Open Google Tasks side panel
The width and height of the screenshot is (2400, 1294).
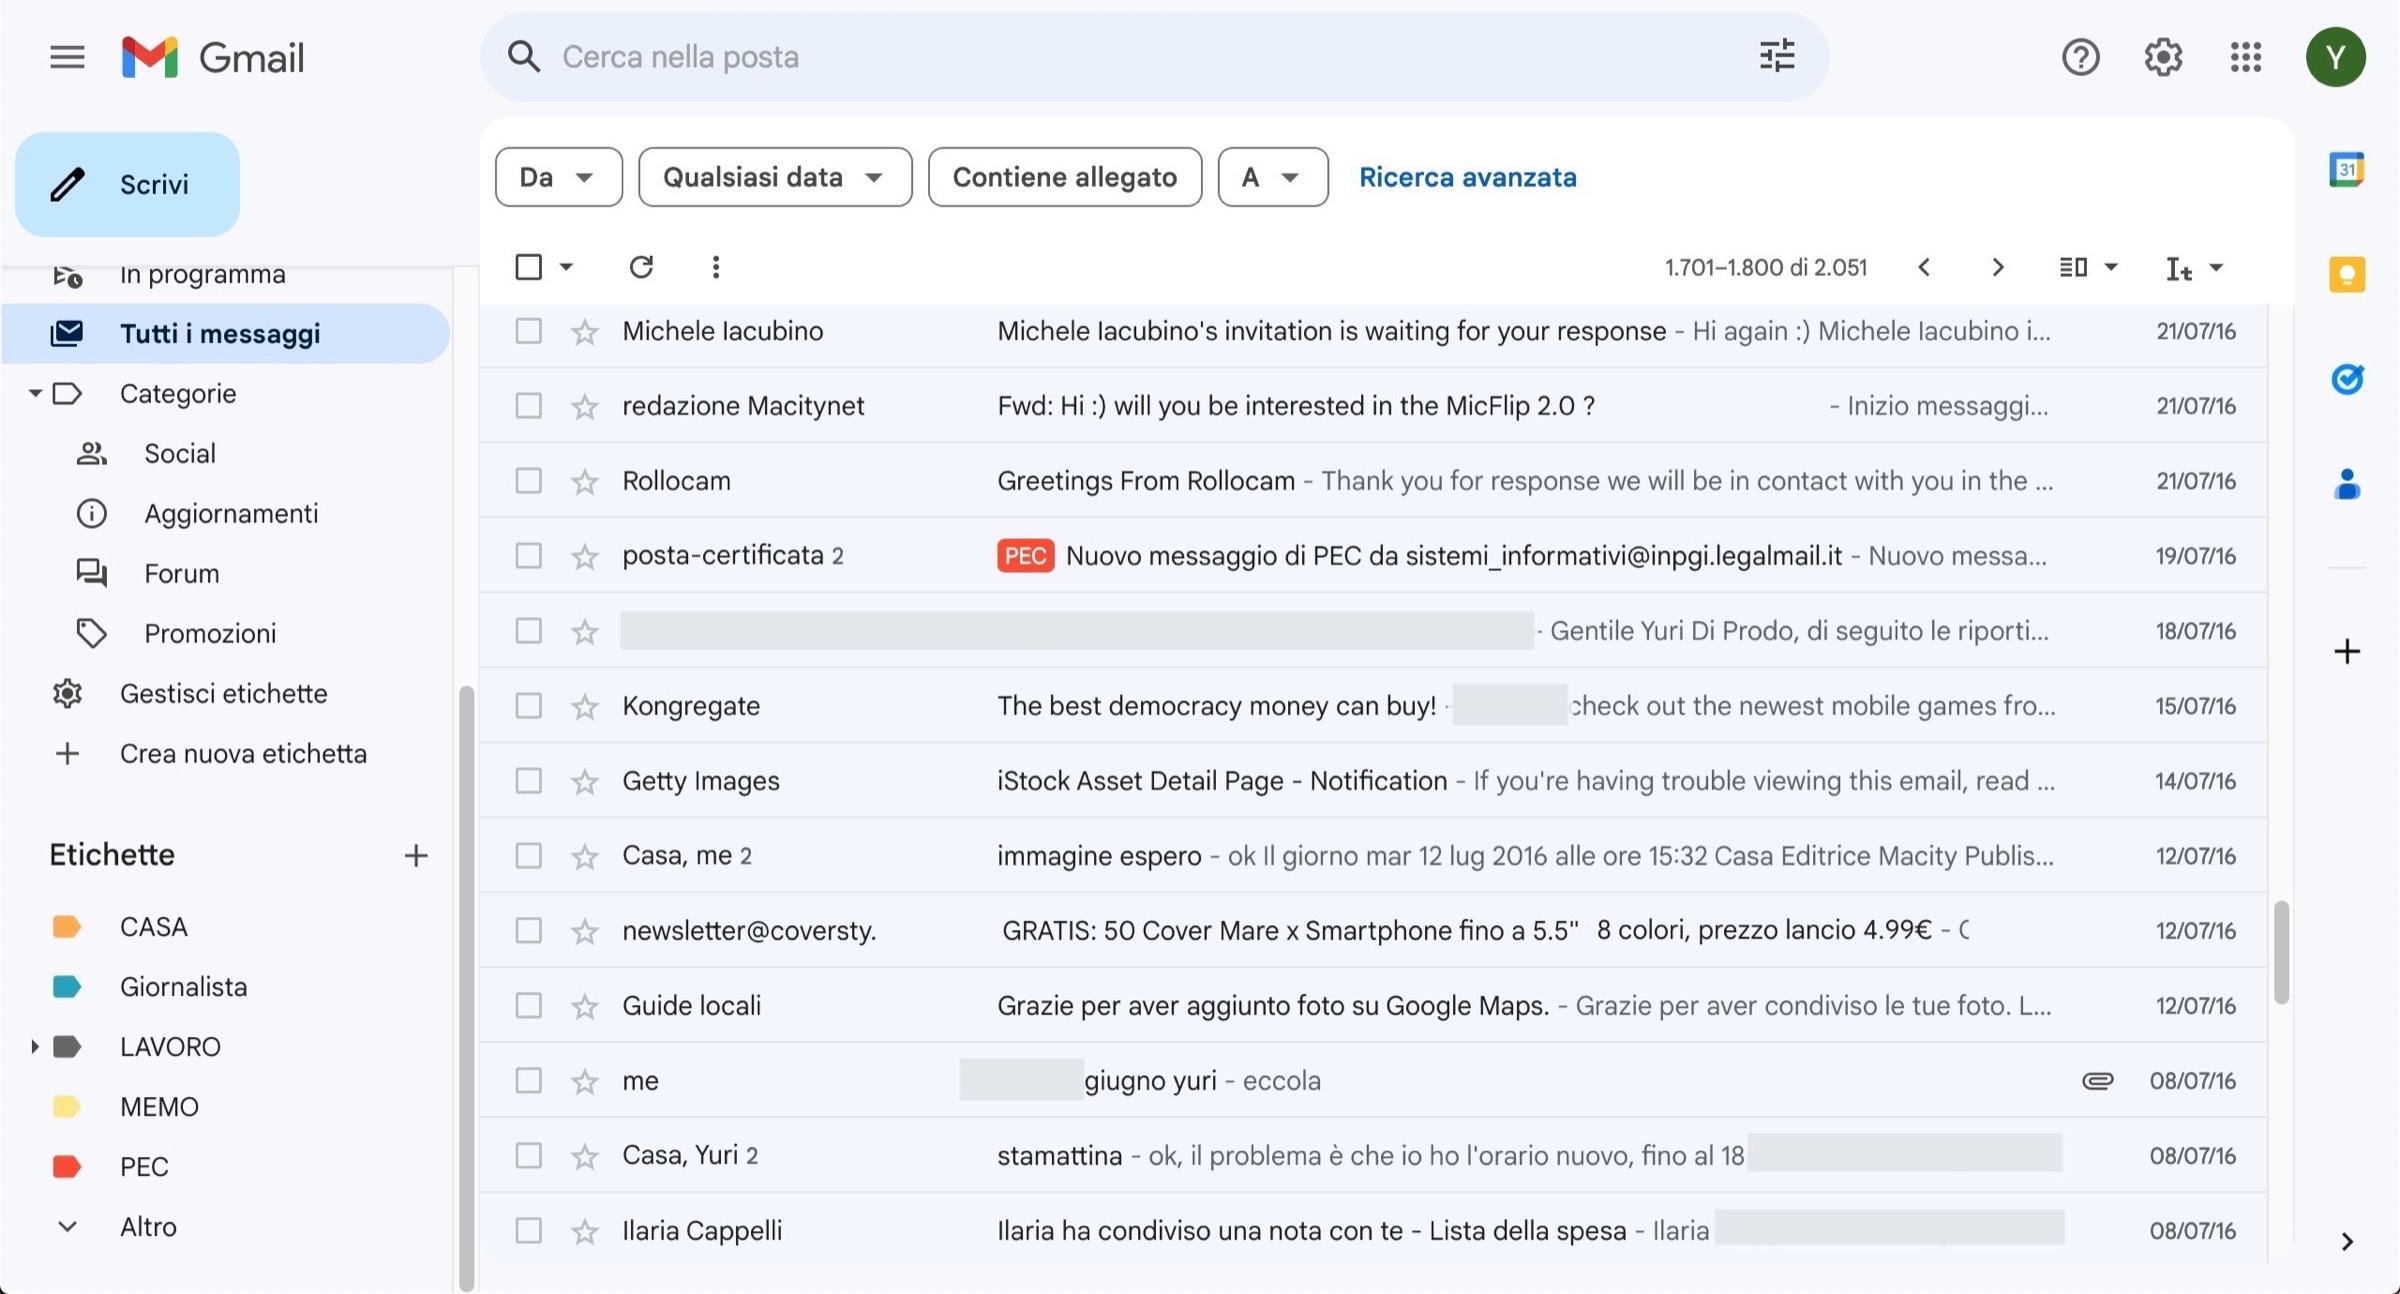tap(2346, 379)
